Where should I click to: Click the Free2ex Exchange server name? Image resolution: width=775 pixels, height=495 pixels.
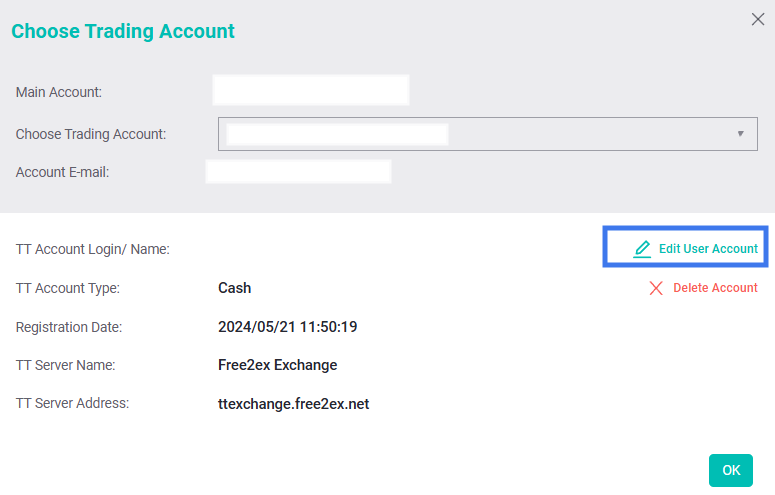[x=277, y=365]
